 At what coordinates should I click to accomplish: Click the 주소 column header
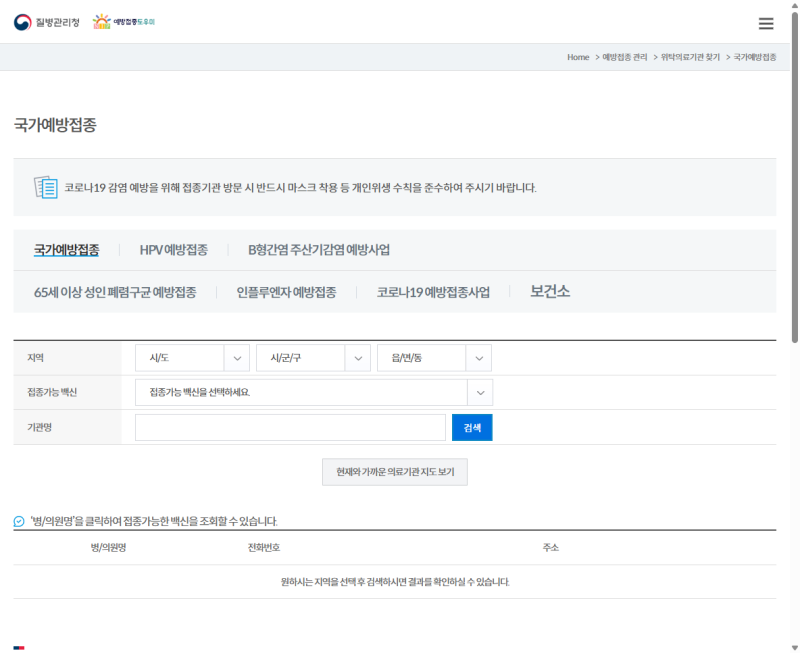551,547
